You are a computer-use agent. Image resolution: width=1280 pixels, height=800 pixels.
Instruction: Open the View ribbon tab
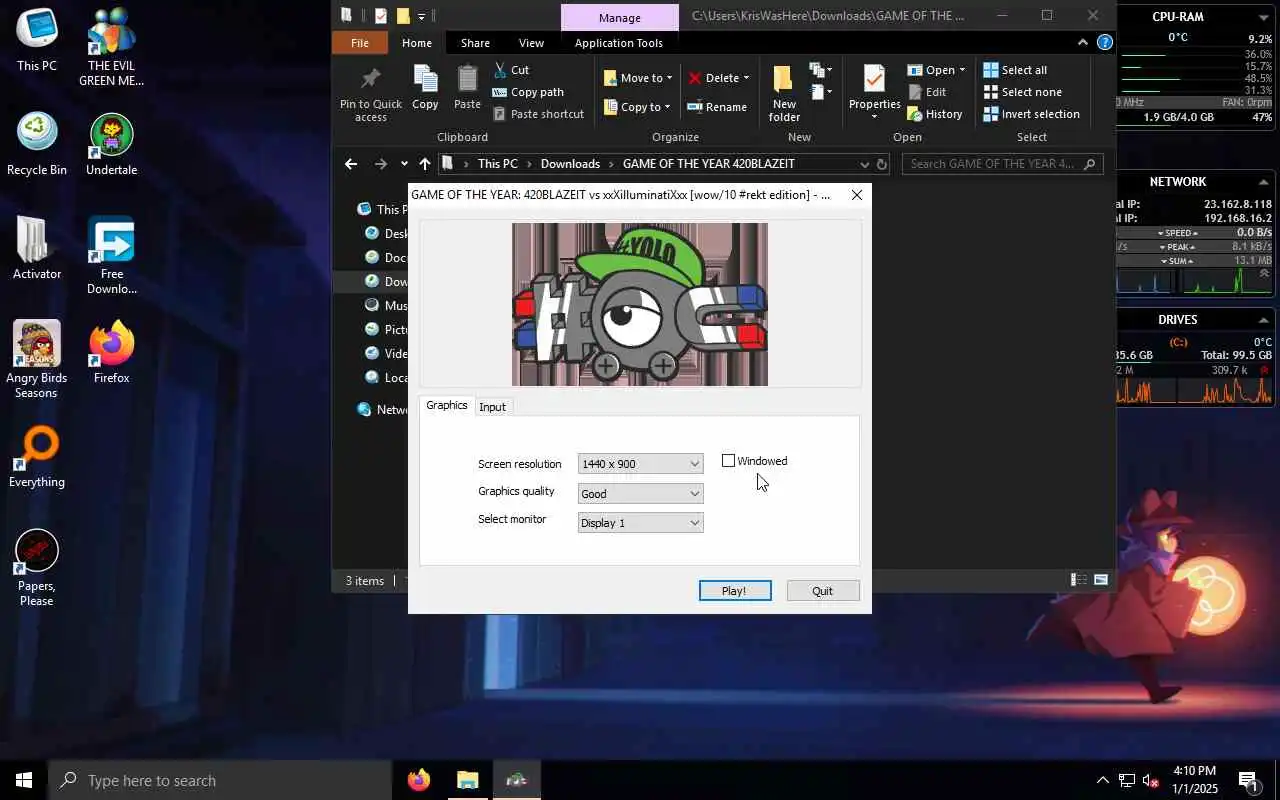pos(531,43)
